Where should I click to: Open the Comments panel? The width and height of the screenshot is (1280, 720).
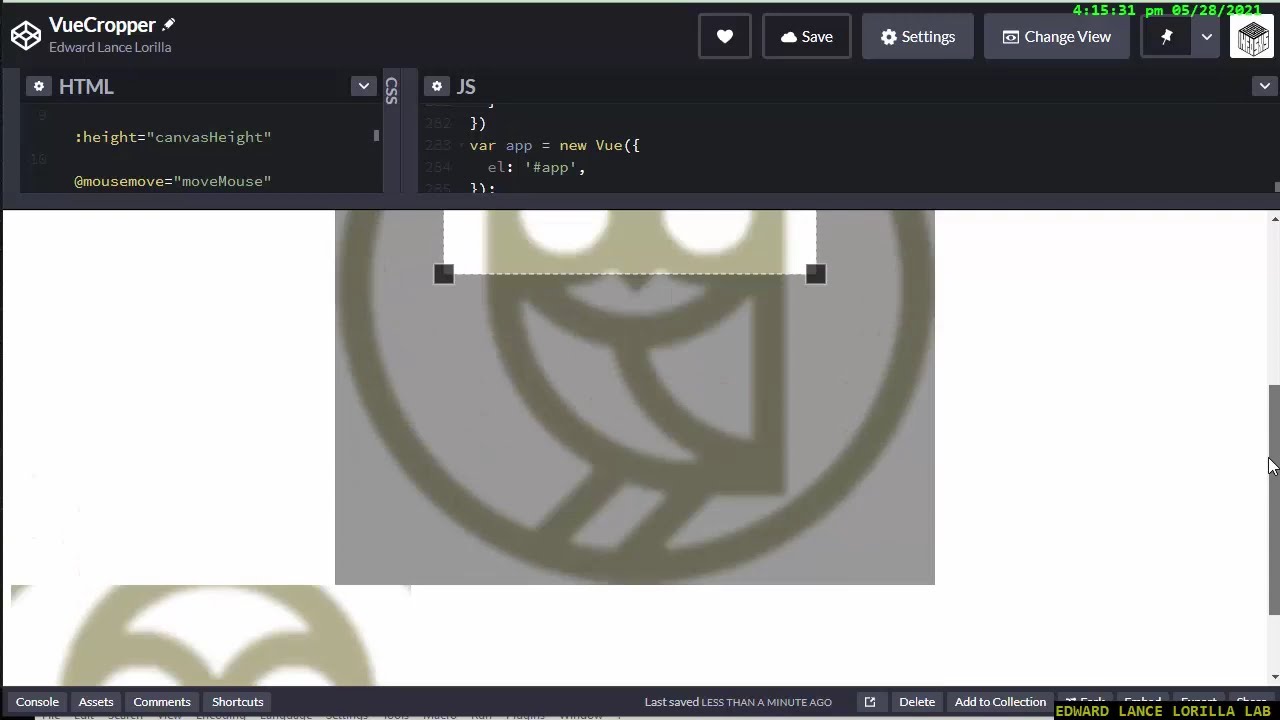(162, 702)
